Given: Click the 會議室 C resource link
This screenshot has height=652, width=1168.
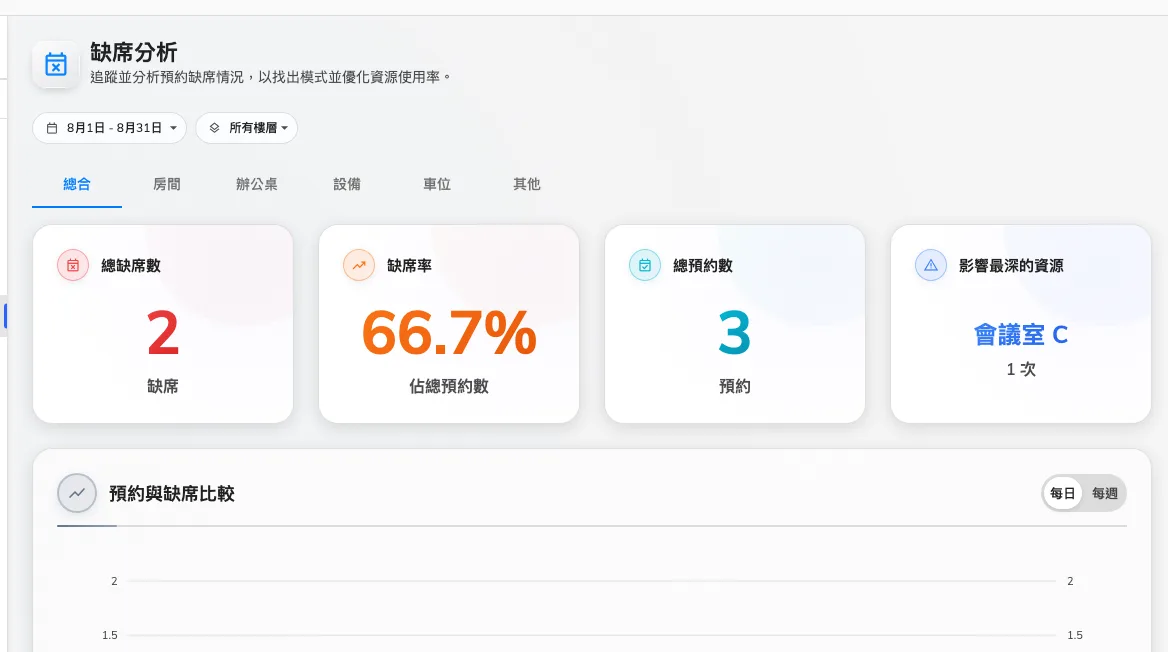Looking at the screenshot, I should click(1021, 335).
